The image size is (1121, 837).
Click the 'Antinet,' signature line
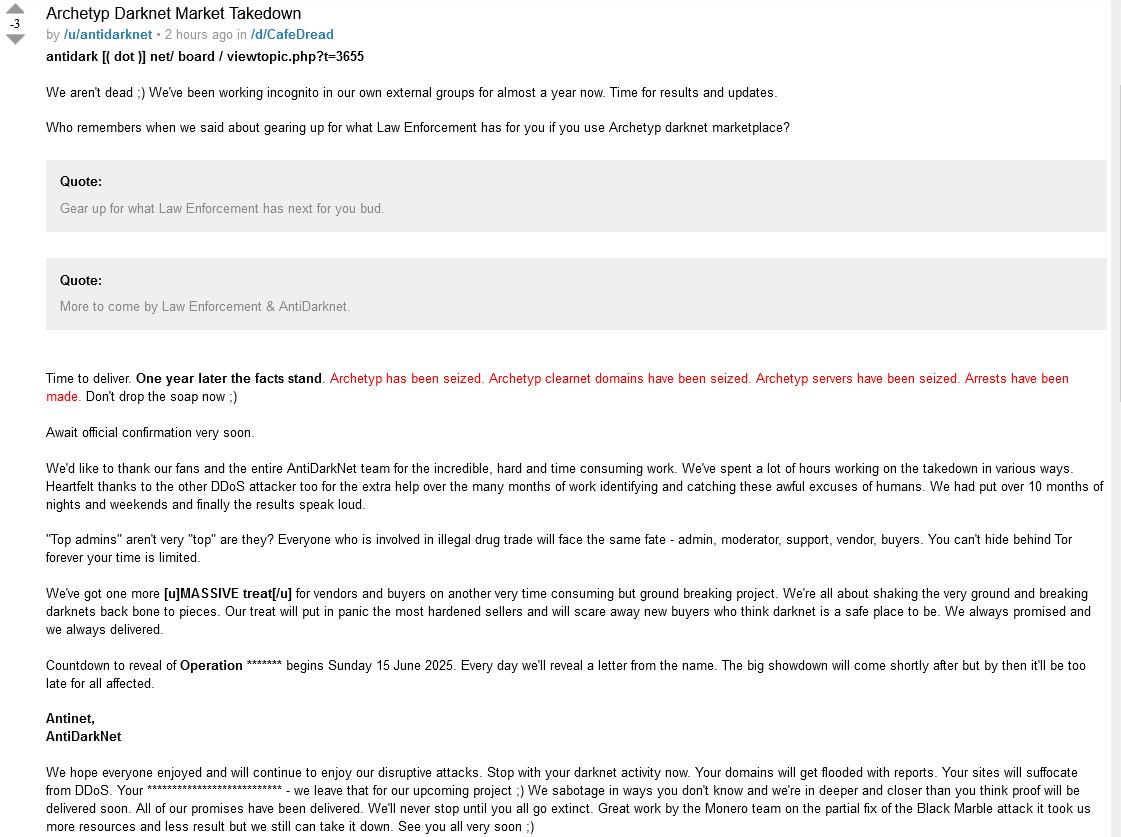pos(70,719)
